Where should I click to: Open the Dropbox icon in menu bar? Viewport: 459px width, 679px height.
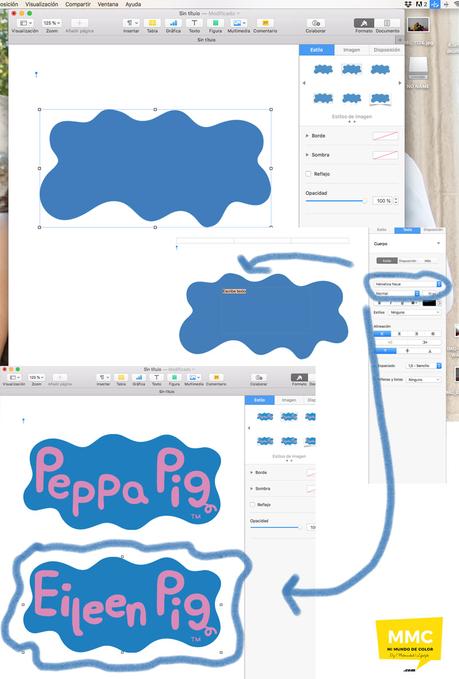(408, 4)
